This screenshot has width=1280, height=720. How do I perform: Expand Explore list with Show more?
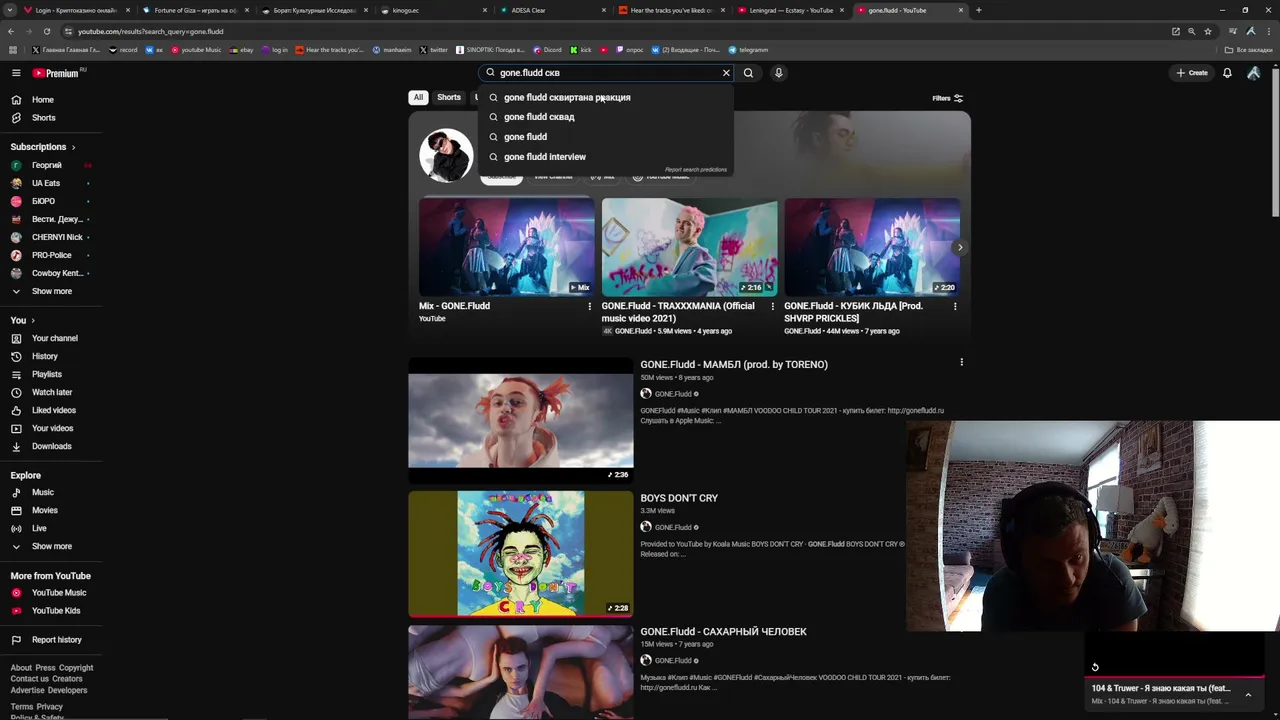pyautogui.click(x=49, y=546)
